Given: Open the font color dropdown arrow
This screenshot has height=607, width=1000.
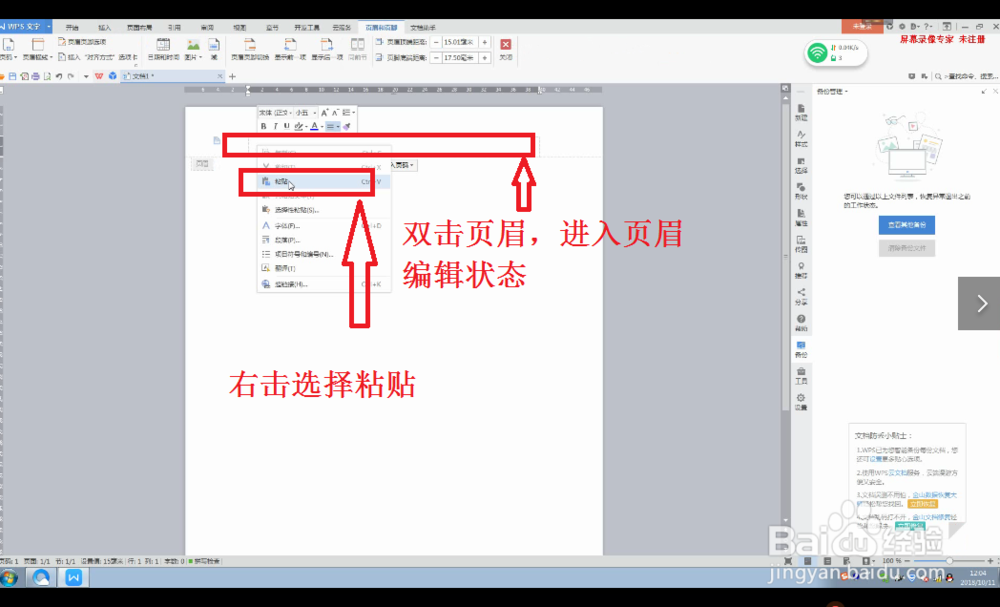Looking at the screenshot, I should [x=321, y=126].
